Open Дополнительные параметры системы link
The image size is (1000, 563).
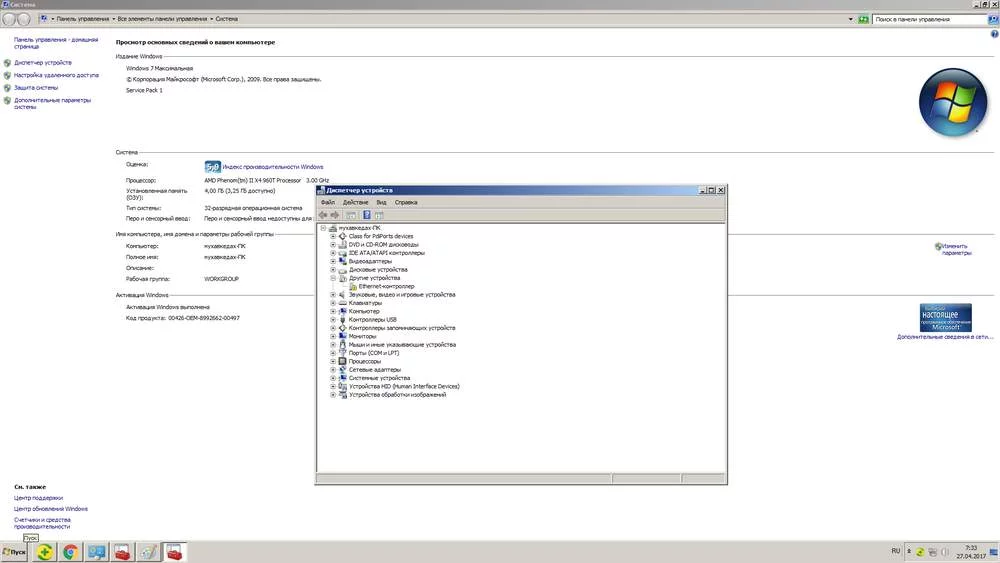click(52, 103)
